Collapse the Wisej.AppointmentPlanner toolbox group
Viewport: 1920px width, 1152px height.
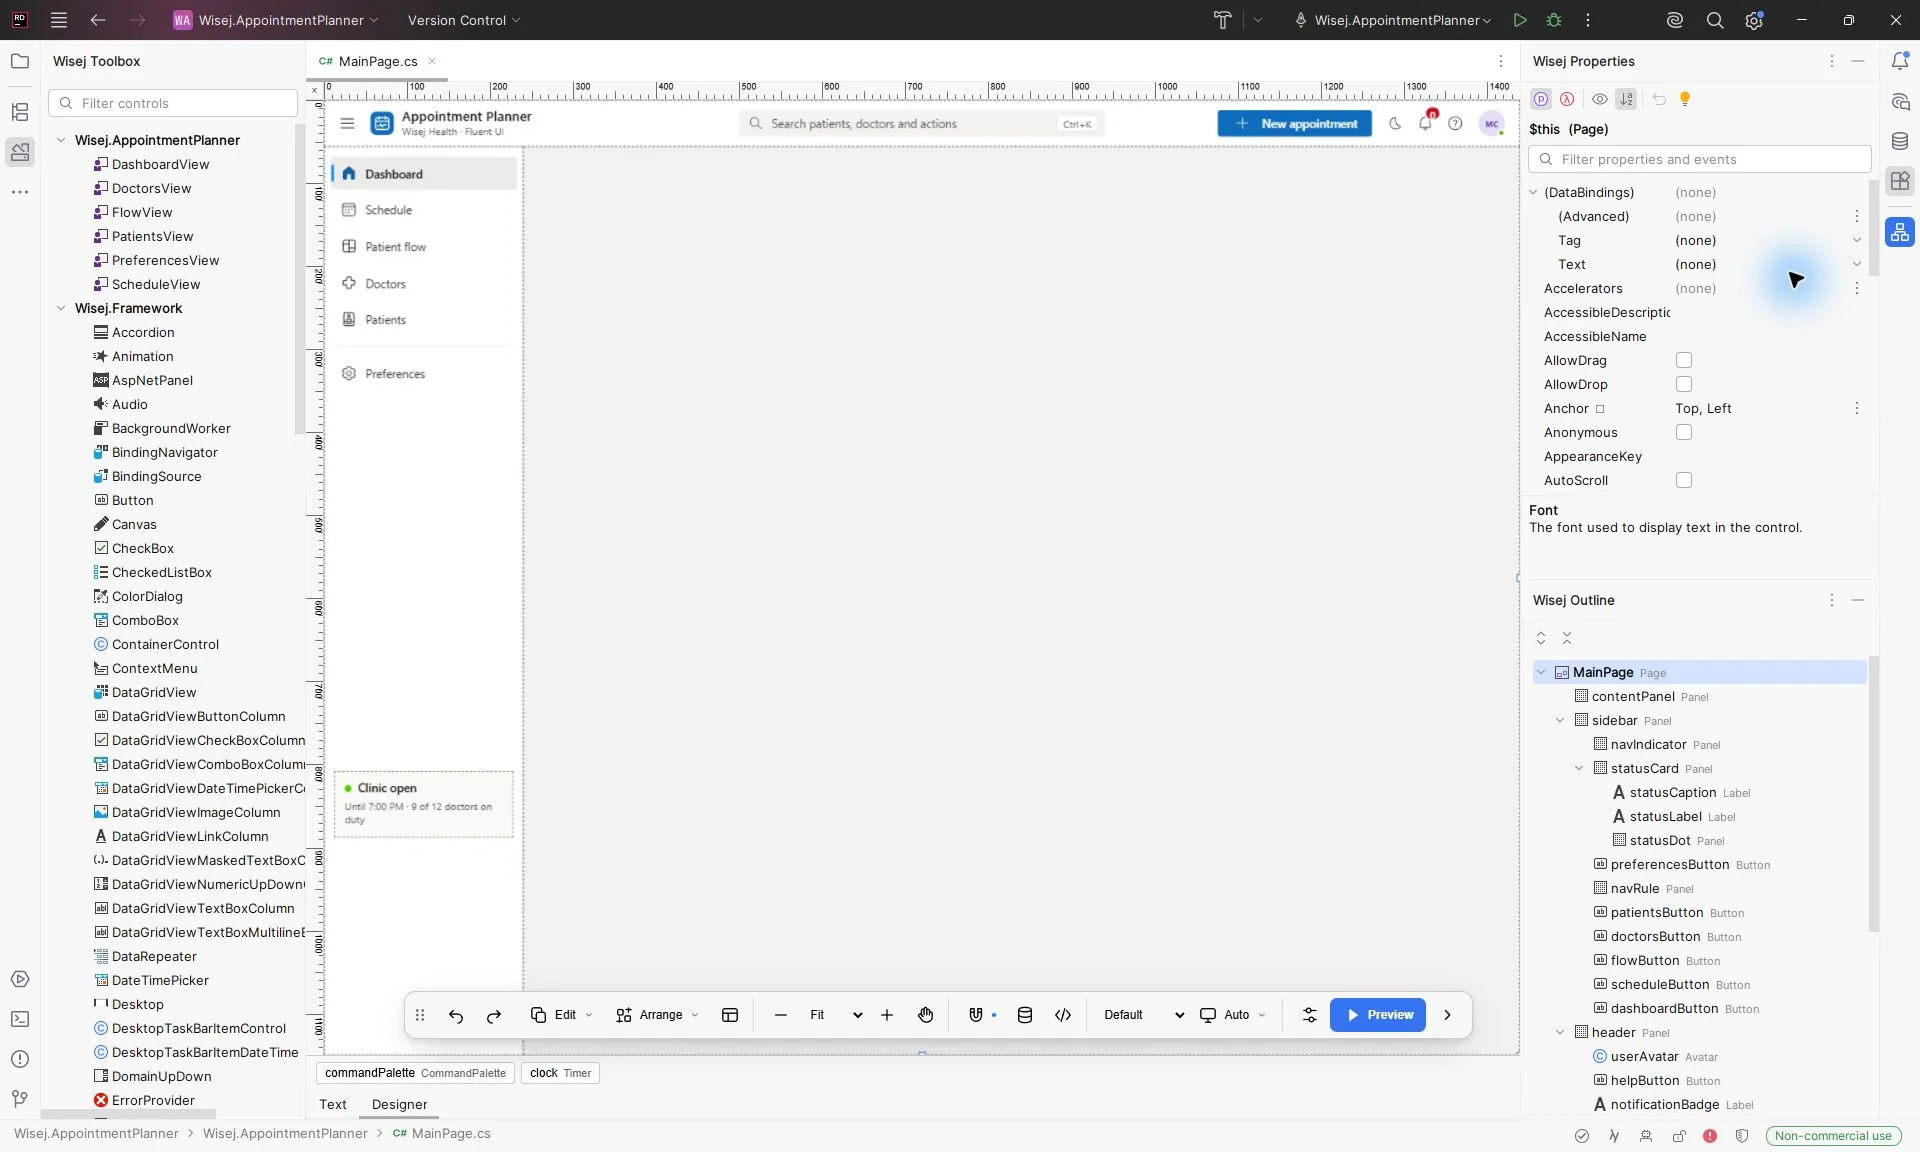point(61,140)
